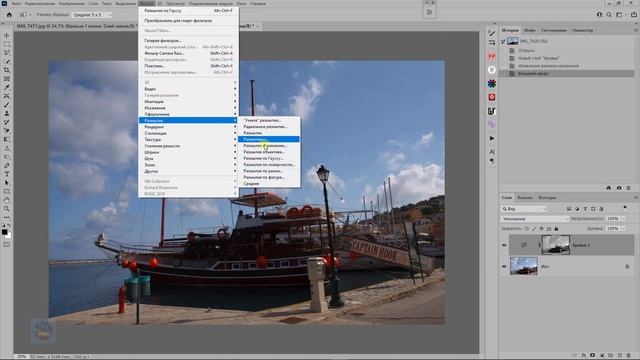Select the Move tool
Image resolution: width=640 pixels, height=360 pixels.
(x=7, y=36)
